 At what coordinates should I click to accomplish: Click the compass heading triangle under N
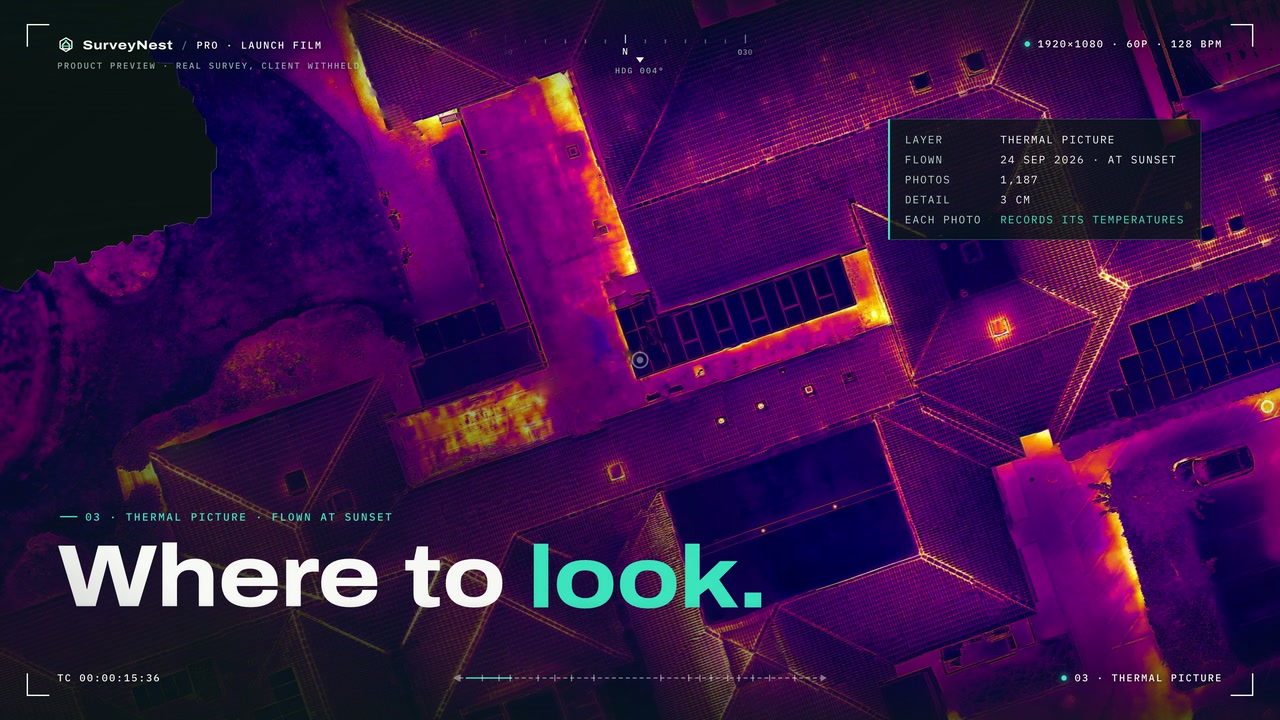[x=640, y=60]
